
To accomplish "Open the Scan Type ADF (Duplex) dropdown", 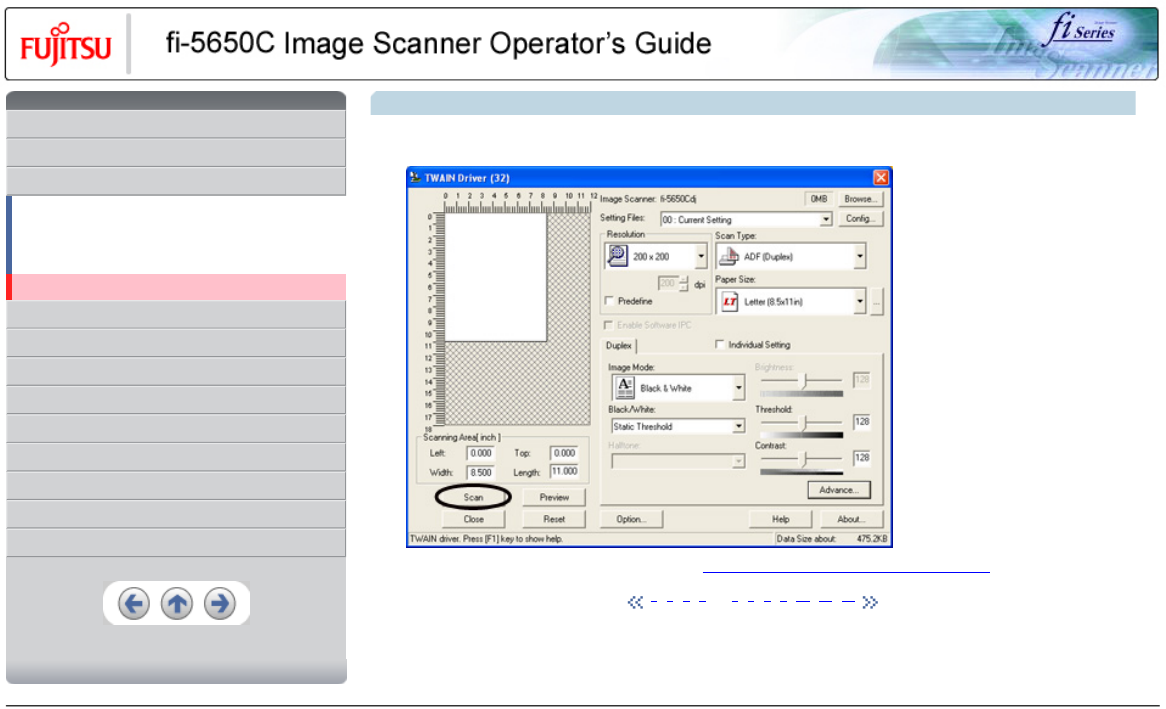I will tap(860, 257).
